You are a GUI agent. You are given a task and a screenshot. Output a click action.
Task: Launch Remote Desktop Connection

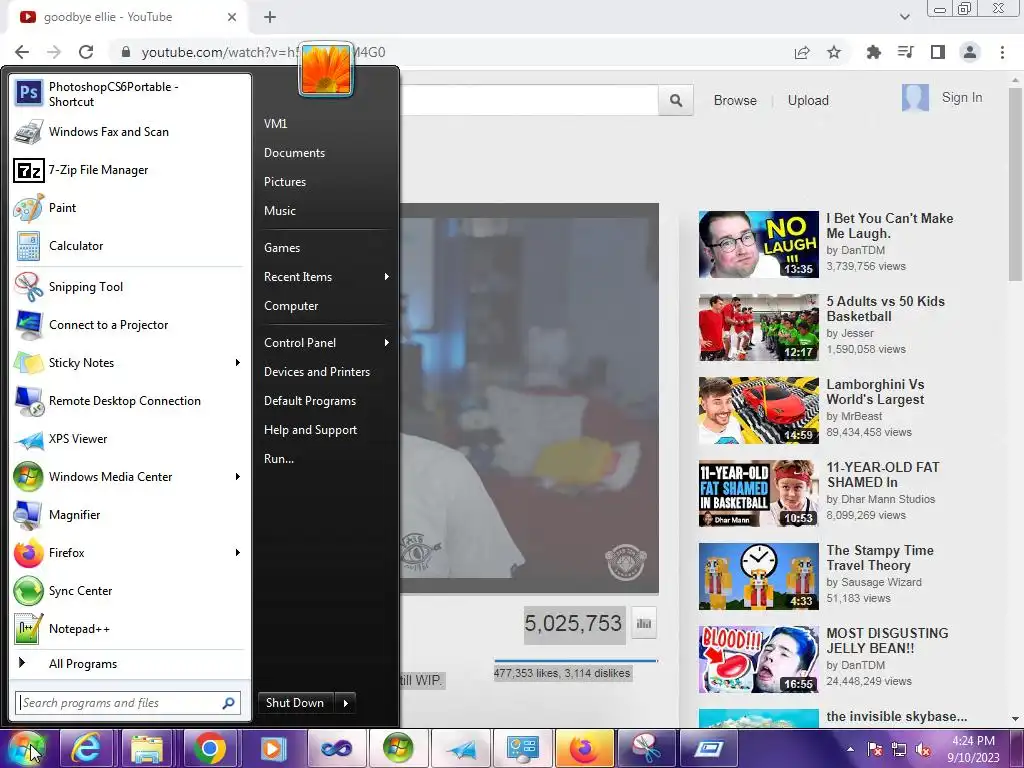click(129, 400)
